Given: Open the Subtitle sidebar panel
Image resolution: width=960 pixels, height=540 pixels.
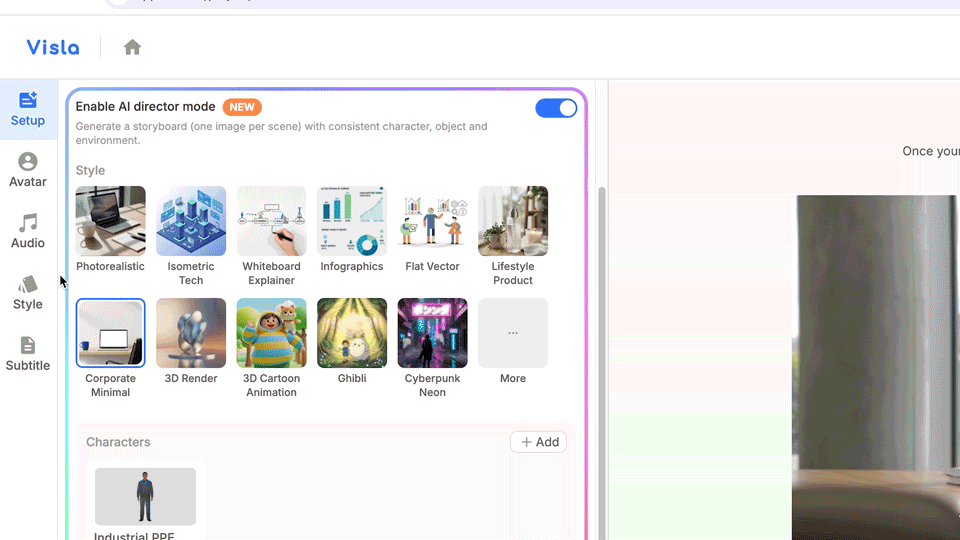Looking at the screenshot, I should [28, 354].
